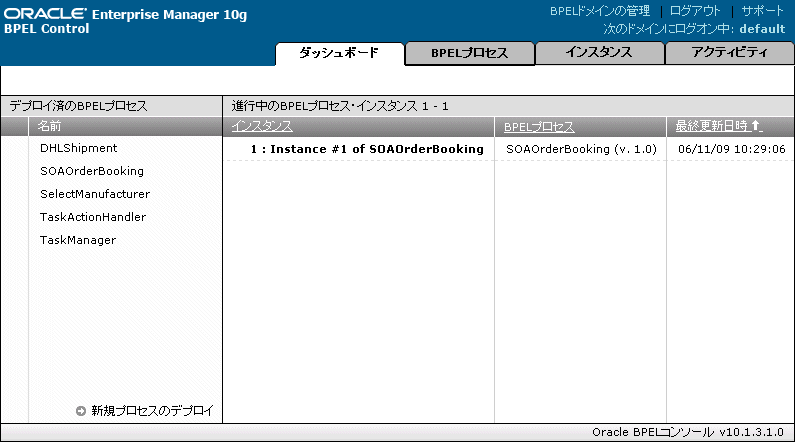This screenshot has width=795, height=442.
Task: Click the timestamp 06/11/09 10:29:06
Action: (732, 149)
